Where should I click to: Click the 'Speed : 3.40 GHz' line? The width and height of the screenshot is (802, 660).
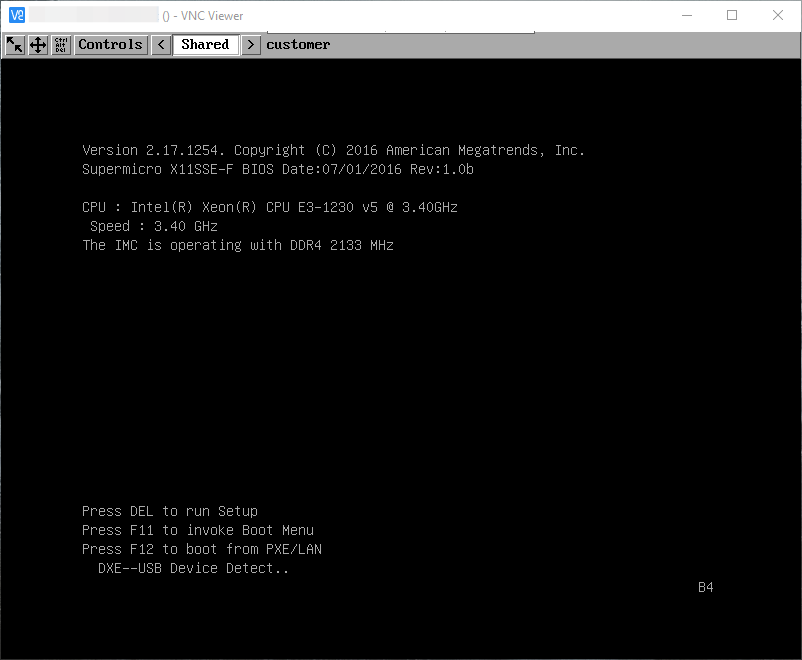point(154,226)
